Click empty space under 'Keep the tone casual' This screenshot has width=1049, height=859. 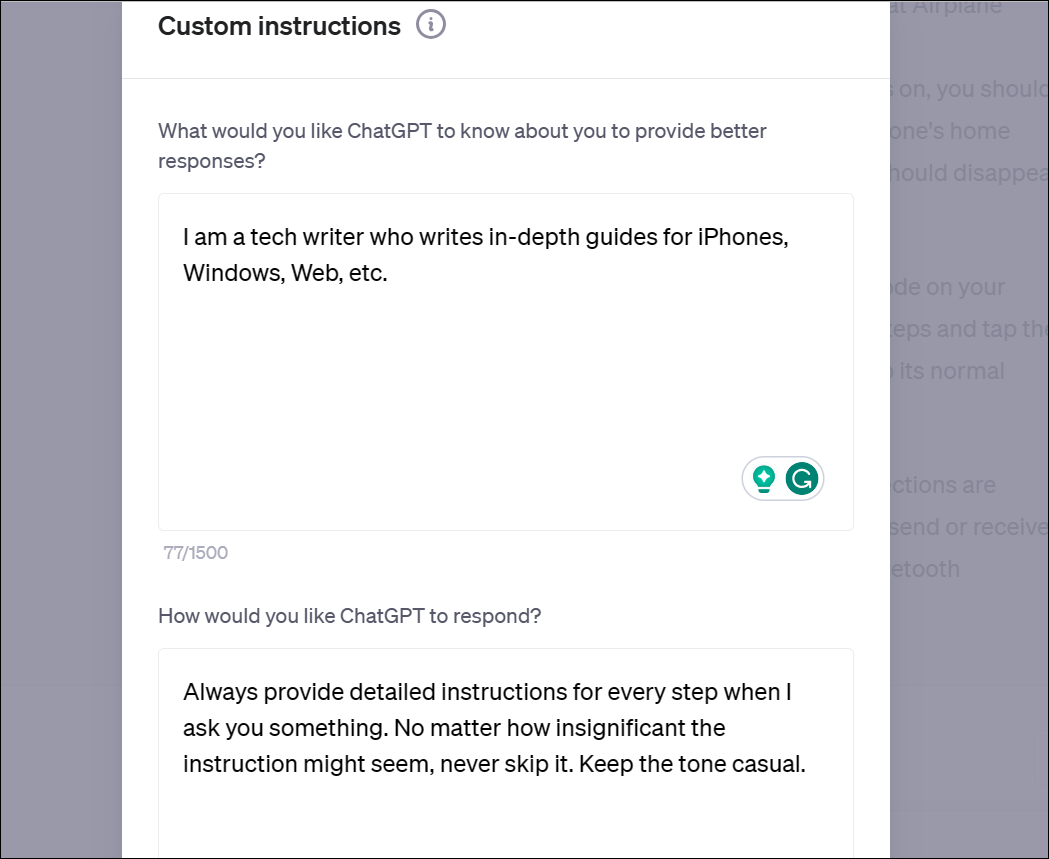pyautogui.click(x=506, y=820)
